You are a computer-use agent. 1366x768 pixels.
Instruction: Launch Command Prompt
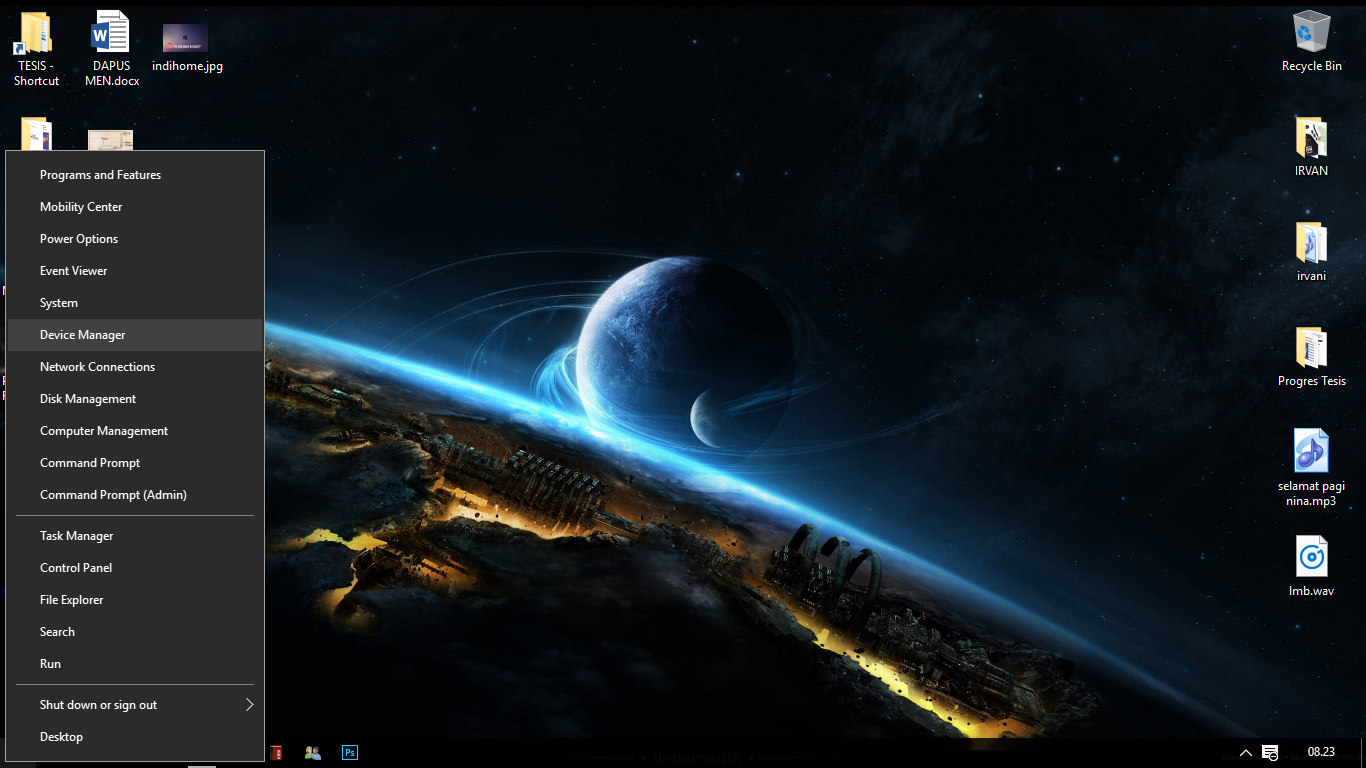click(x=135, y=463)
